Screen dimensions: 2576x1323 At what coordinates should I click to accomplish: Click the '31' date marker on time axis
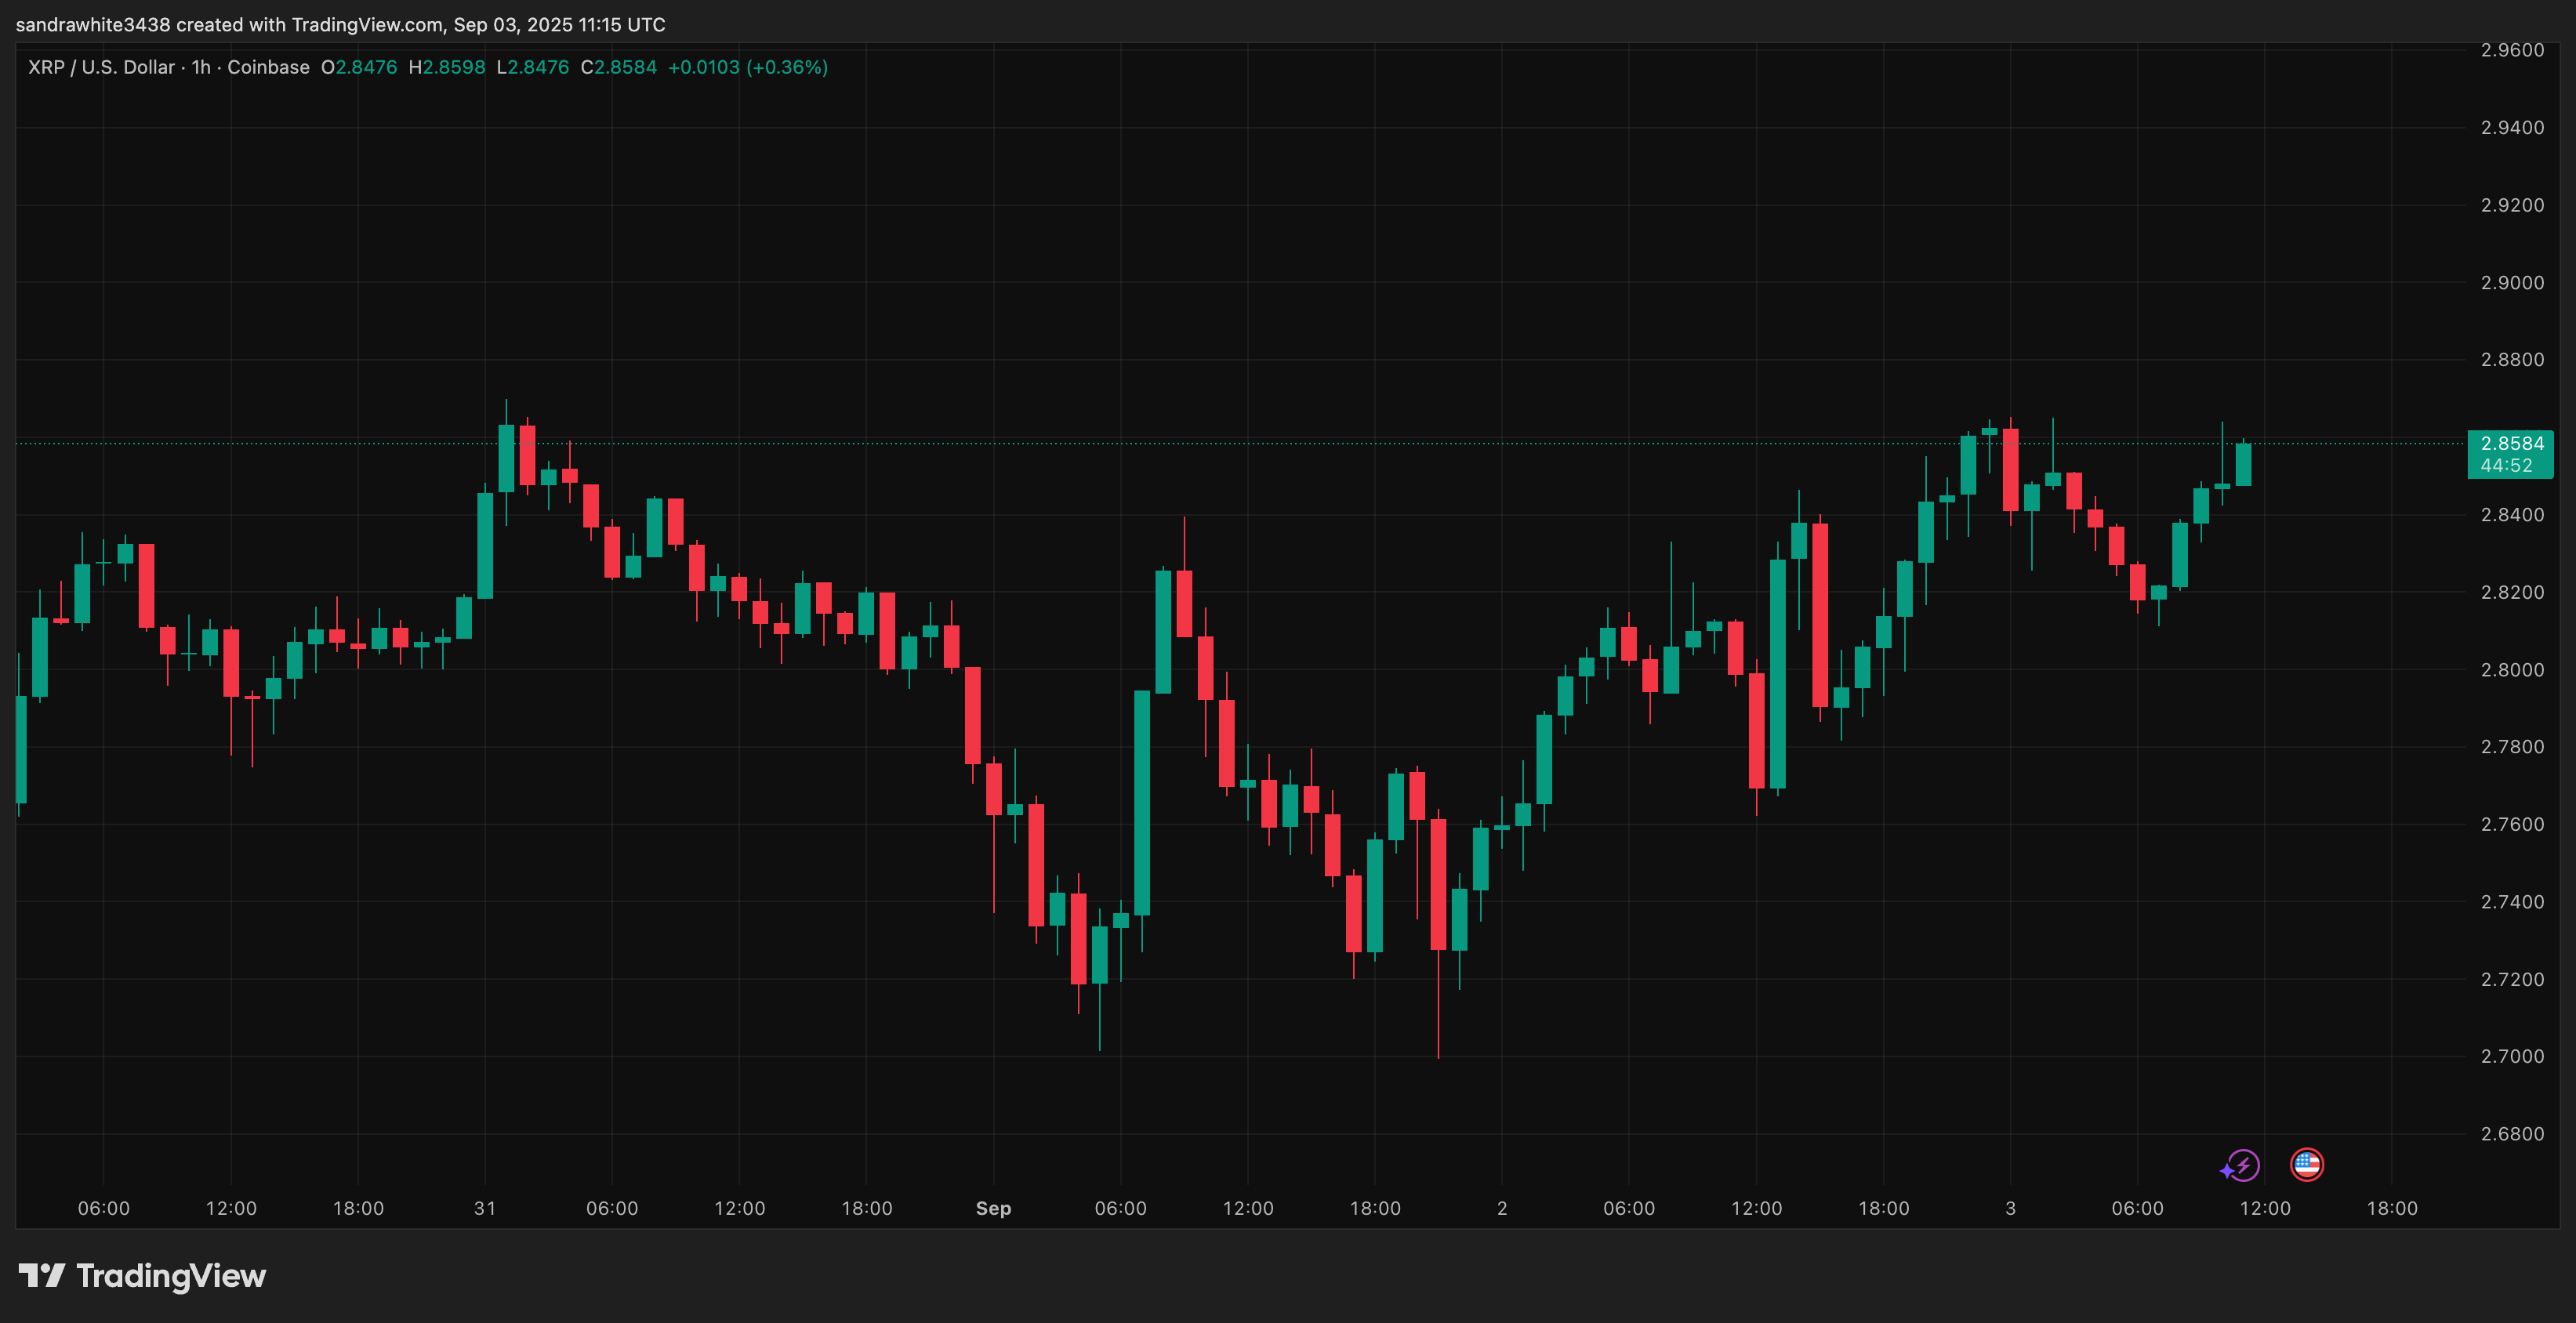click(485, 1208)
